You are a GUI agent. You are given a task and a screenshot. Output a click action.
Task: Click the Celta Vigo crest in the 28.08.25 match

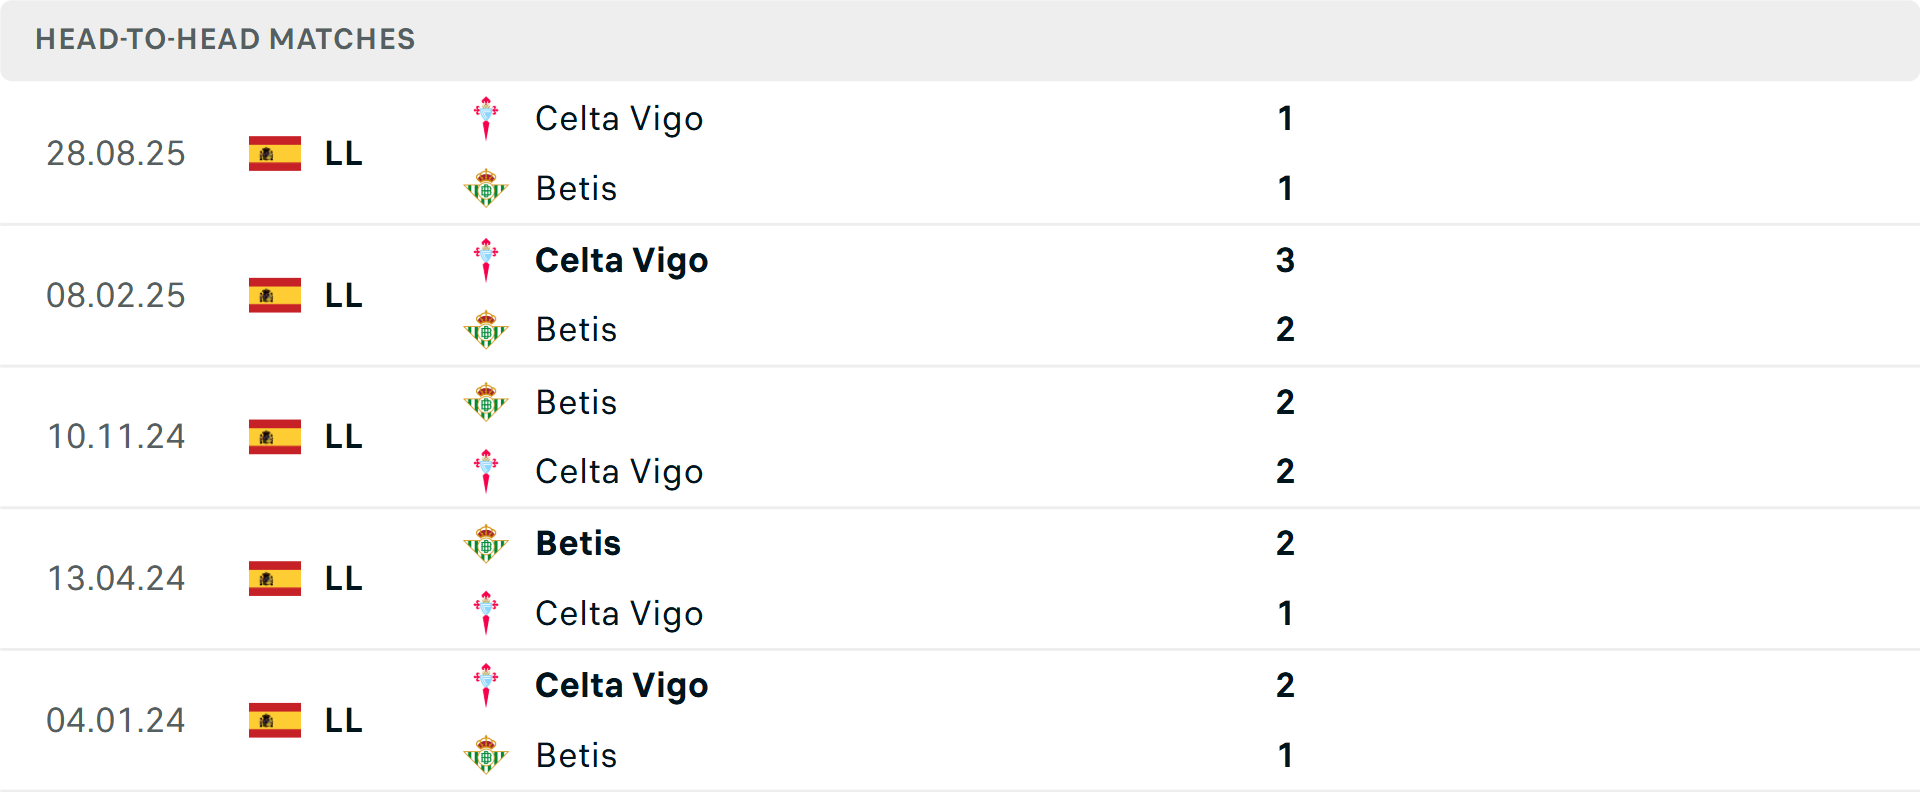[x=486, y=117]
